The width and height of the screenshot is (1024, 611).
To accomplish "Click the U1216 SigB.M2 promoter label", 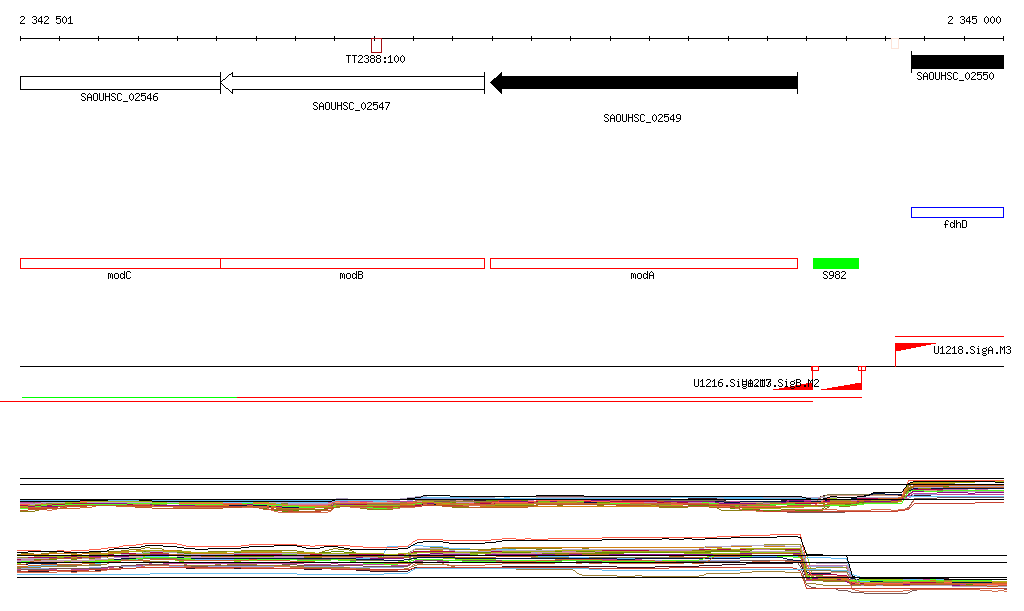I will pos(756,383).
